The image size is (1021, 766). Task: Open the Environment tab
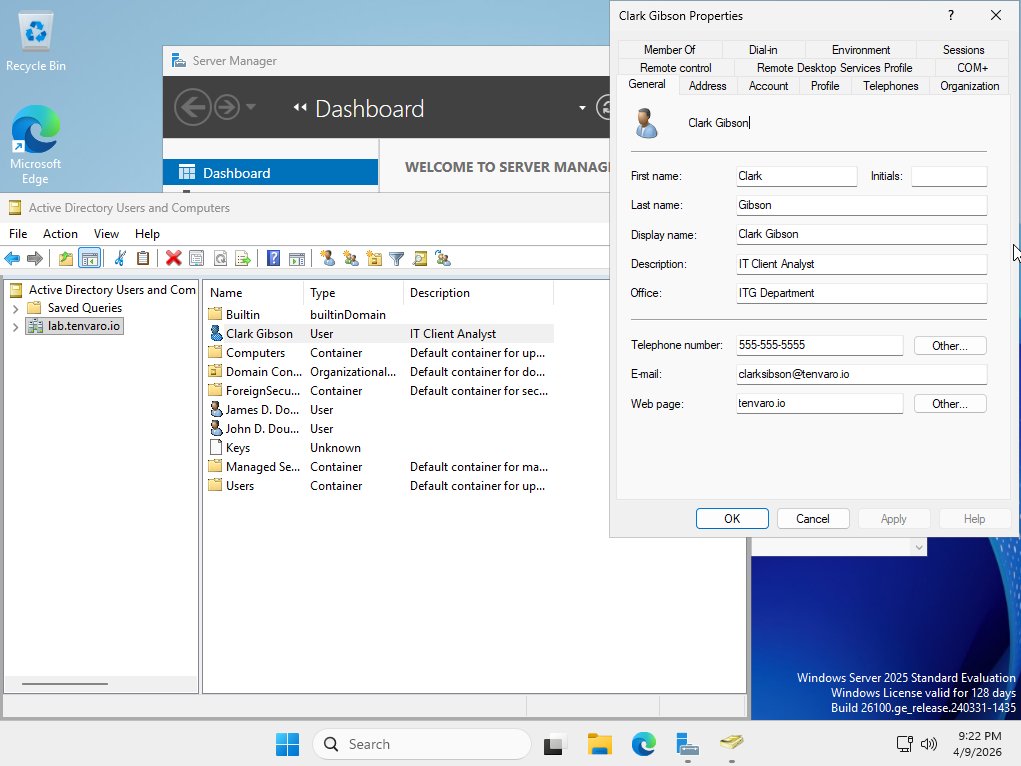[x=860, y=50]
